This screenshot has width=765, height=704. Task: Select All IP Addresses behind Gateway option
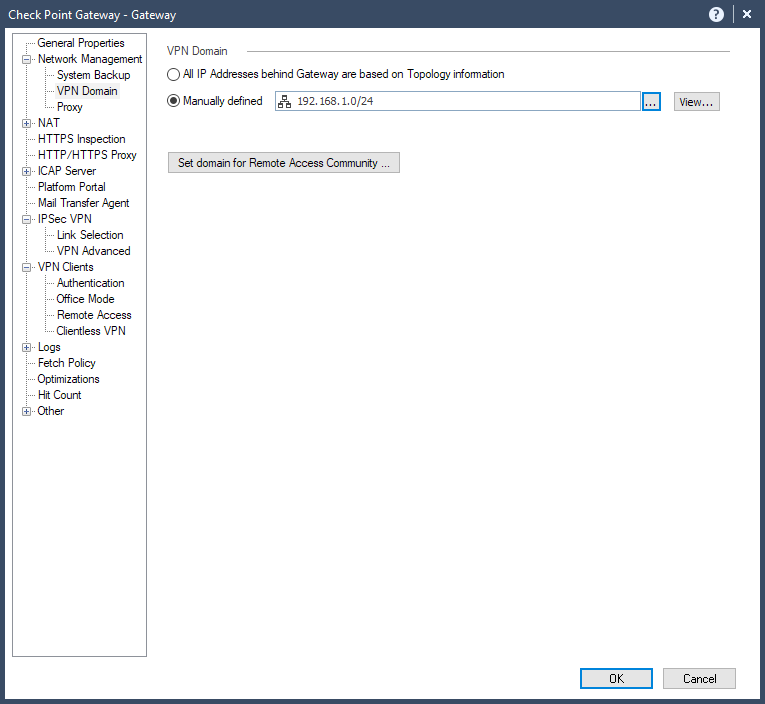[174, 74]
